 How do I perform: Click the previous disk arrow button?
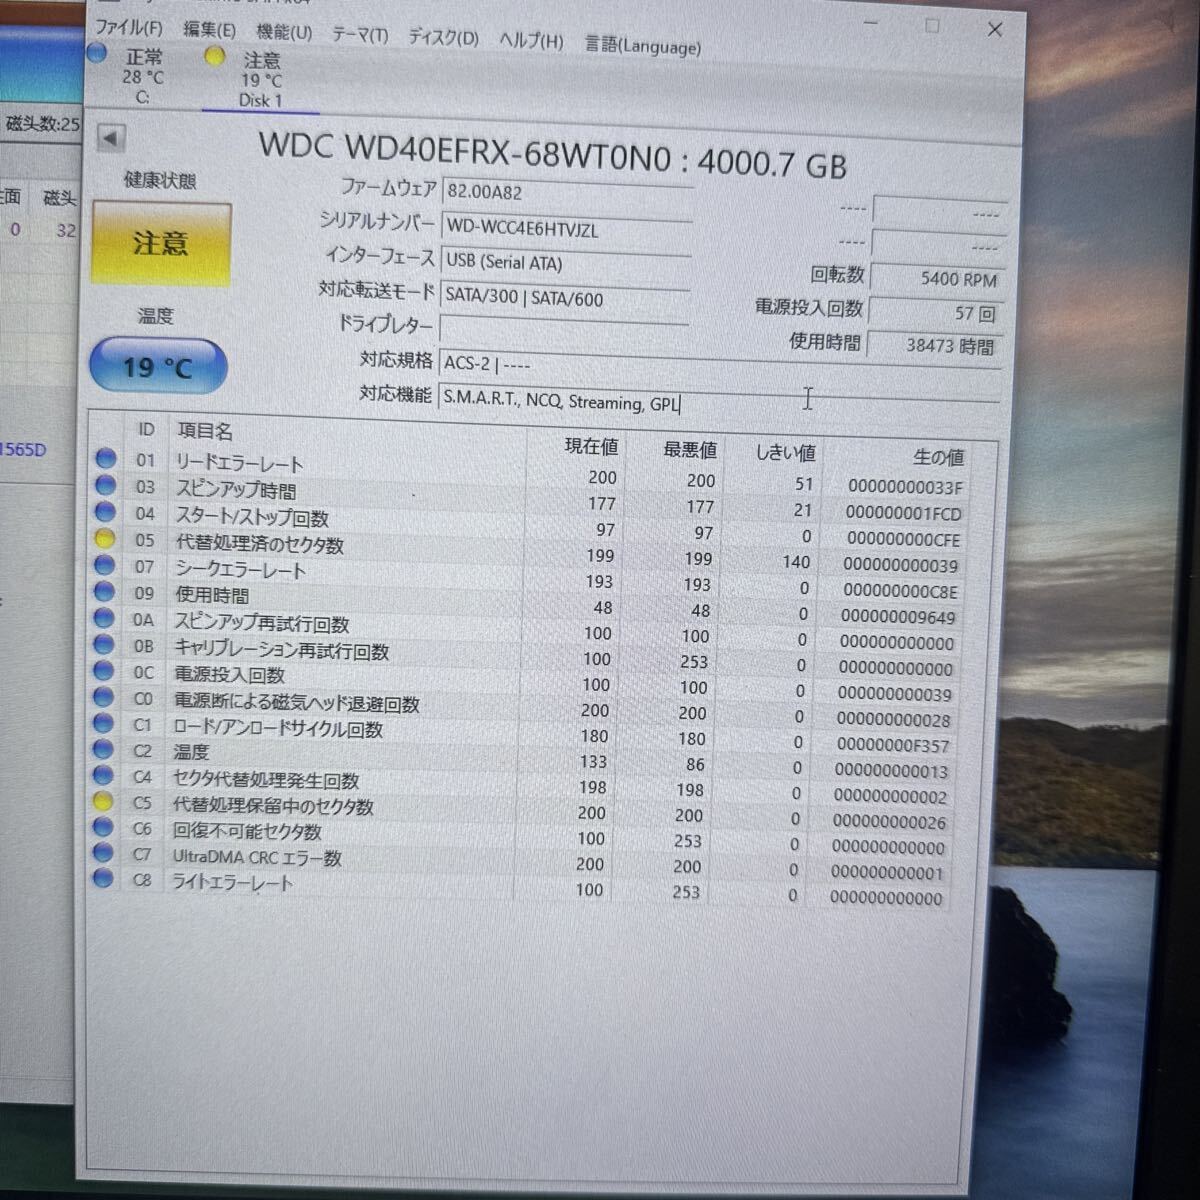pos(110,137)
